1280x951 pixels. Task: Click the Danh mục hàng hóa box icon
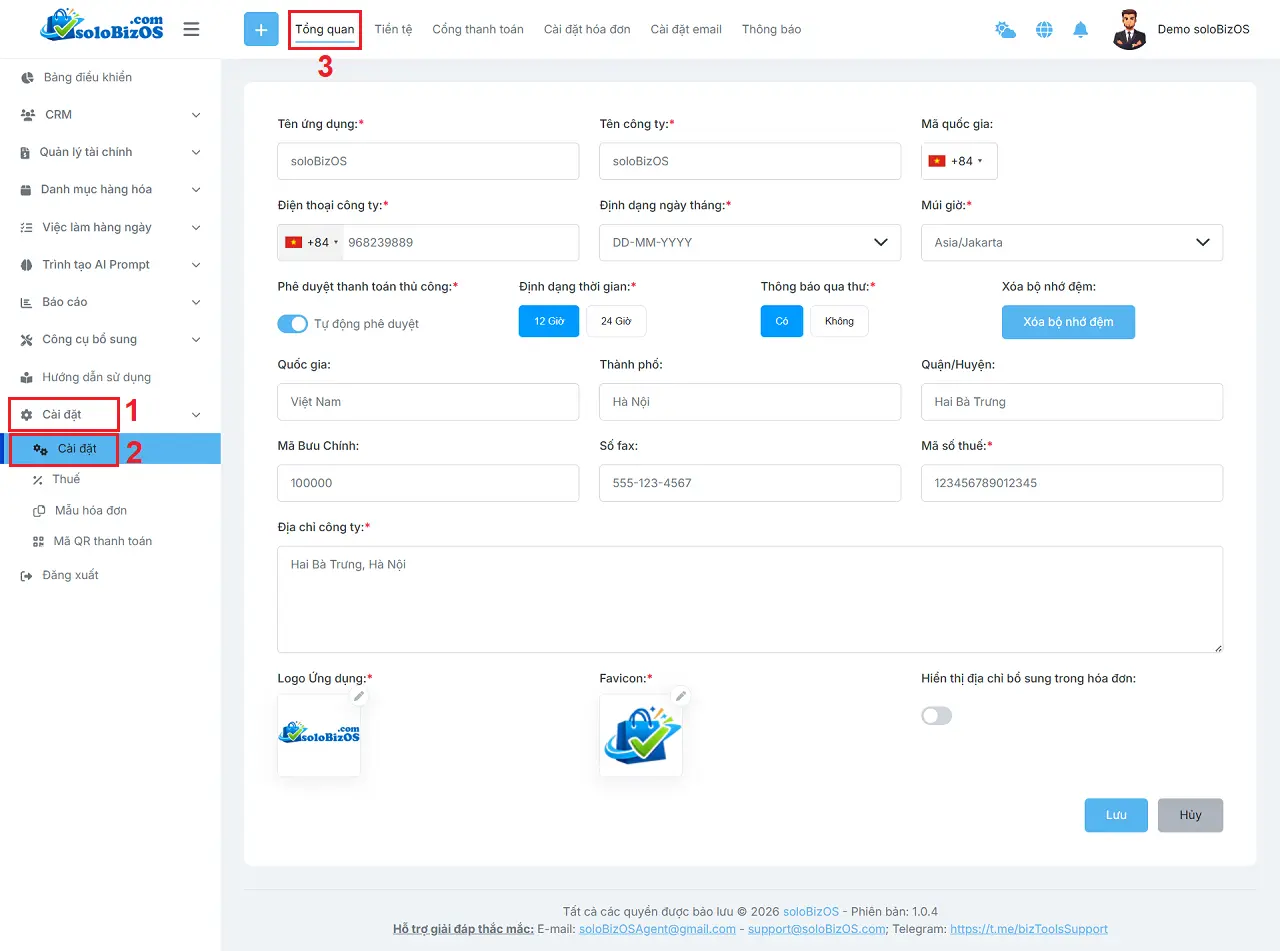point(27,190)
